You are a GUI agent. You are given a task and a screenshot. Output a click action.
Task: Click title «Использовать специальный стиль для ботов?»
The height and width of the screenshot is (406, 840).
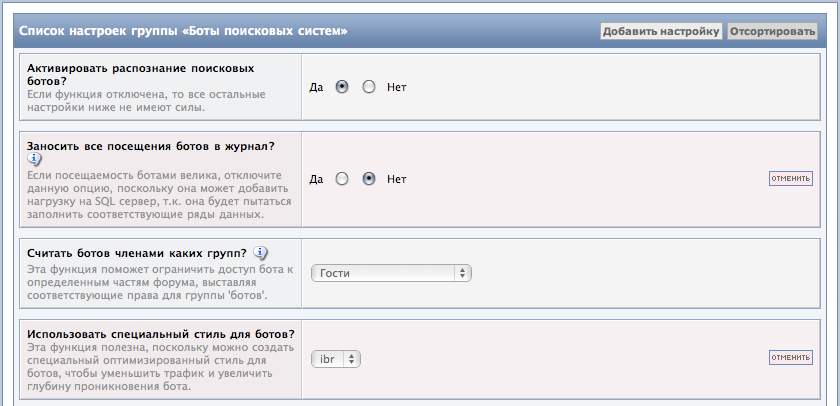pyautogui.click(x=161, y=334)
